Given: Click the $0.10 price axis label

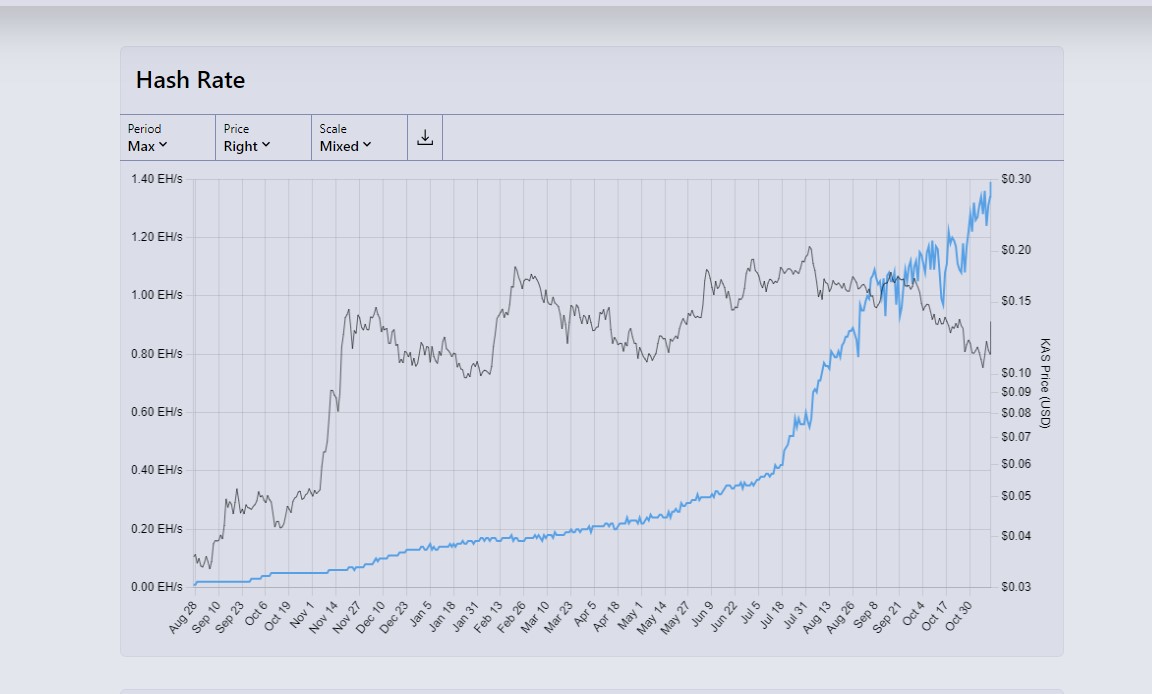Looking at the screenshot, I should pos(1016,372).
